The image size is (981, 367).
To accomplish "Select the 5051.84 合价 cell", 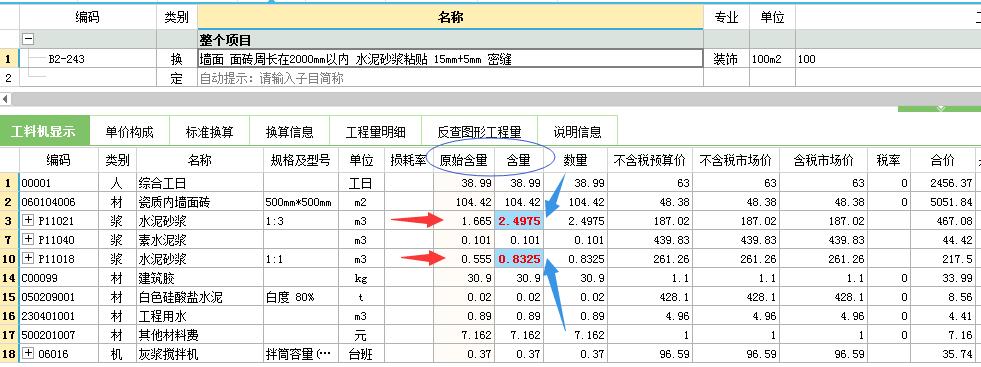I will (942, 203).
